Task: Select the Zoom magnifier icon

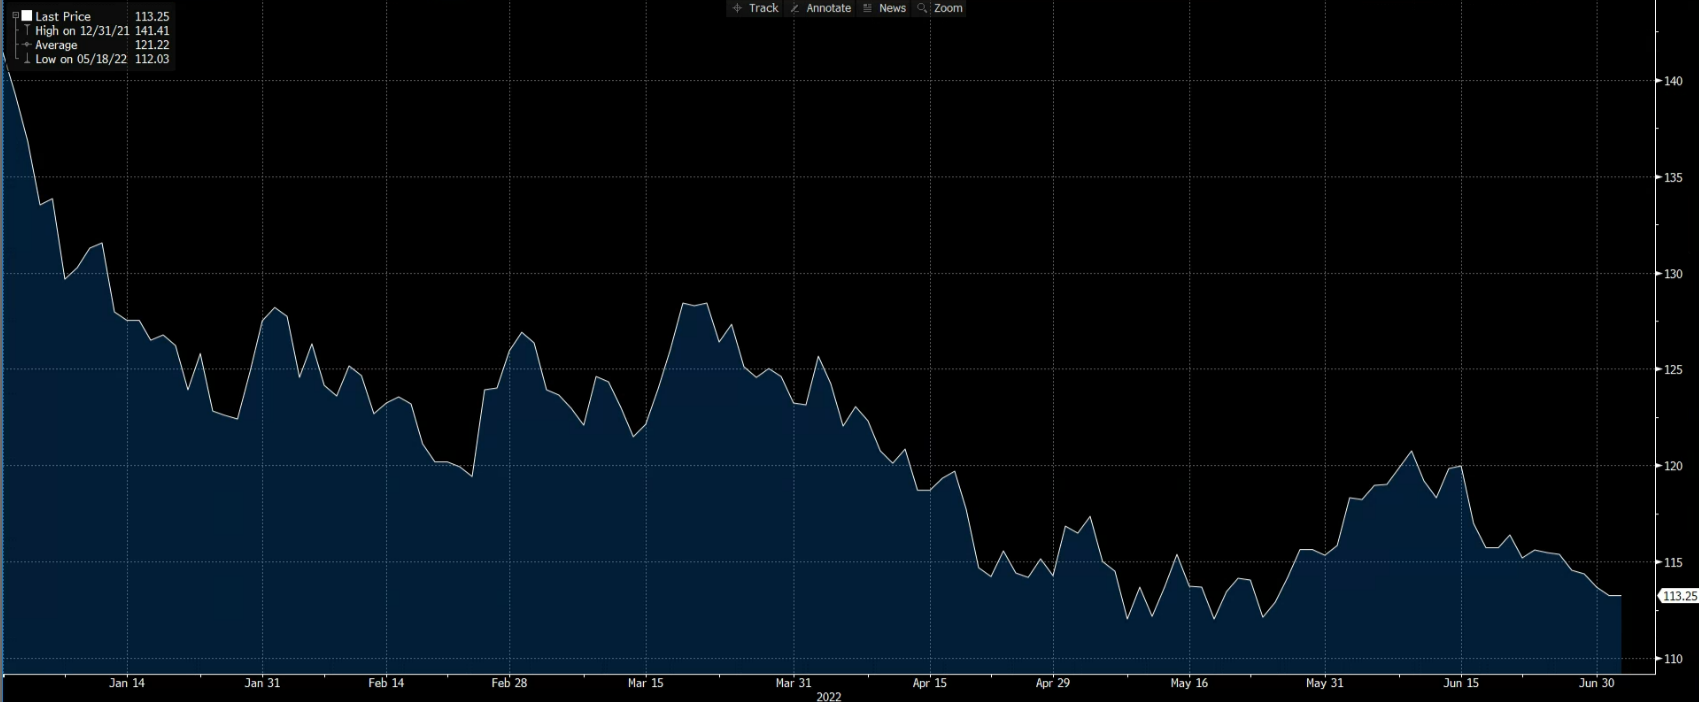Action: click(922, 8)
